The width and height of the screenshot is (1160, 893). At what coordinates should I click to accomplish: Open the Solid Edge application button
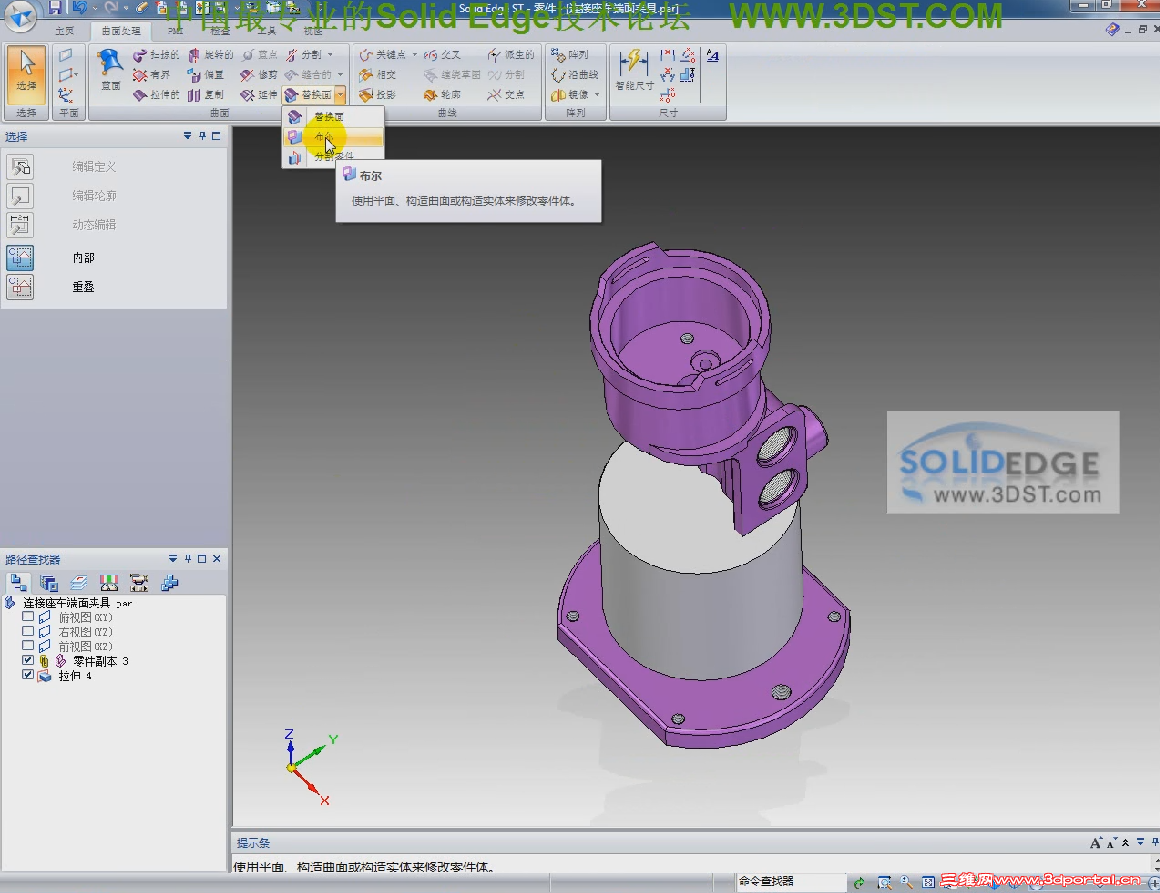tap(19, 16)
